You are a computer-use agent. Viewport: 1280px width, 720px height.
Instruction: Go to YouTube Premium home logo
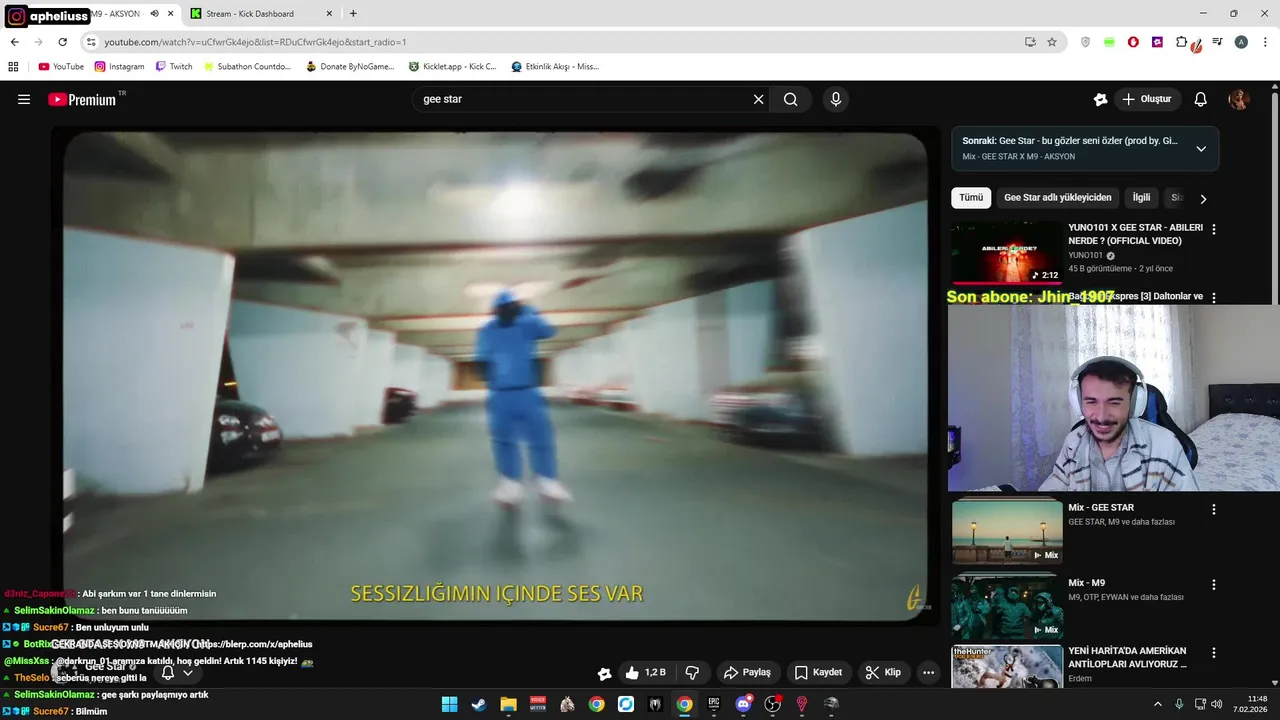point(82,99)
